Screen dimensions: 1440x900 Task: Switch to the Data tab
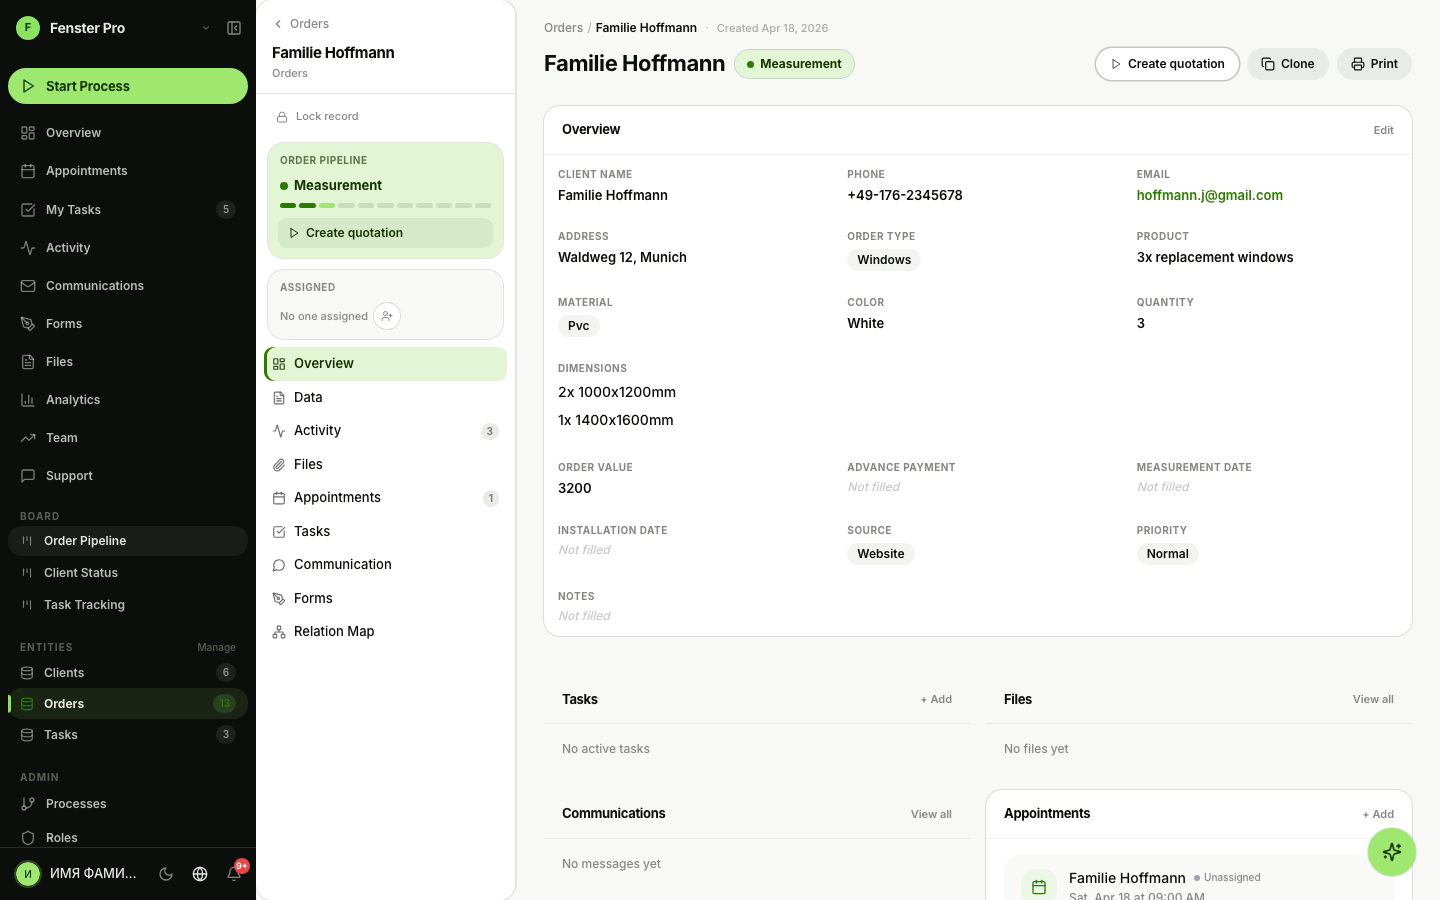point(308,398)
